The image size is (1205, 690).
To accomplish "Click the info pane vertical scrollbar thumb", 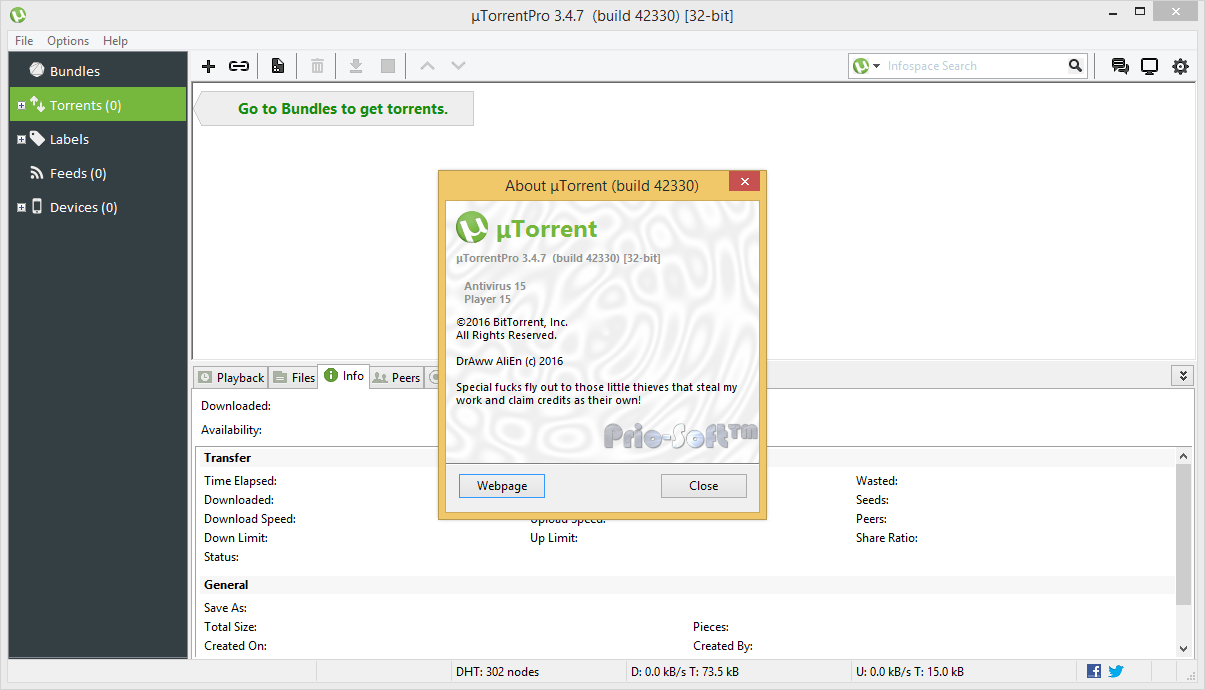I will [x=1183, y=534].
